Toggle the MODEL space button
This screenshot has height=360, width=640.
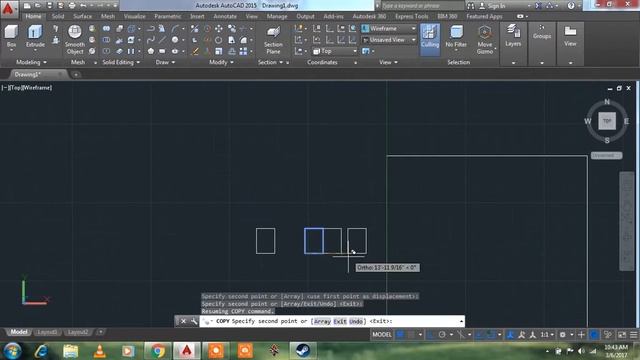[382, 335]
